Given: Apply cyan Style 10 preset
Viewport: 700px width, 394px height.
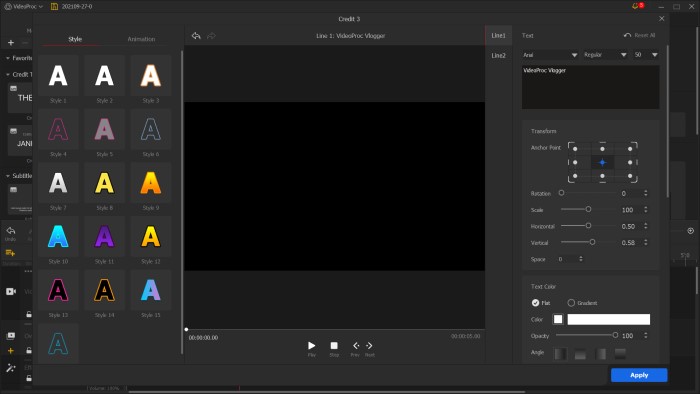Looking at the screenshot, I should click(x=58, y=236).
